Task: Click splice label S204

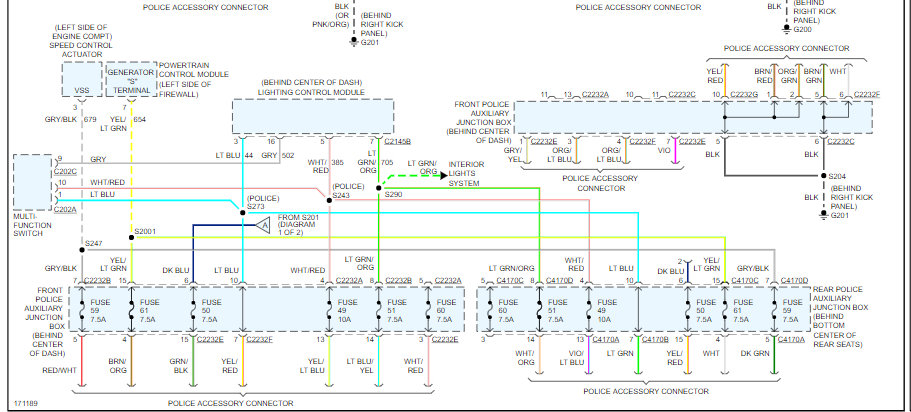Action: (x=837, y=176)
